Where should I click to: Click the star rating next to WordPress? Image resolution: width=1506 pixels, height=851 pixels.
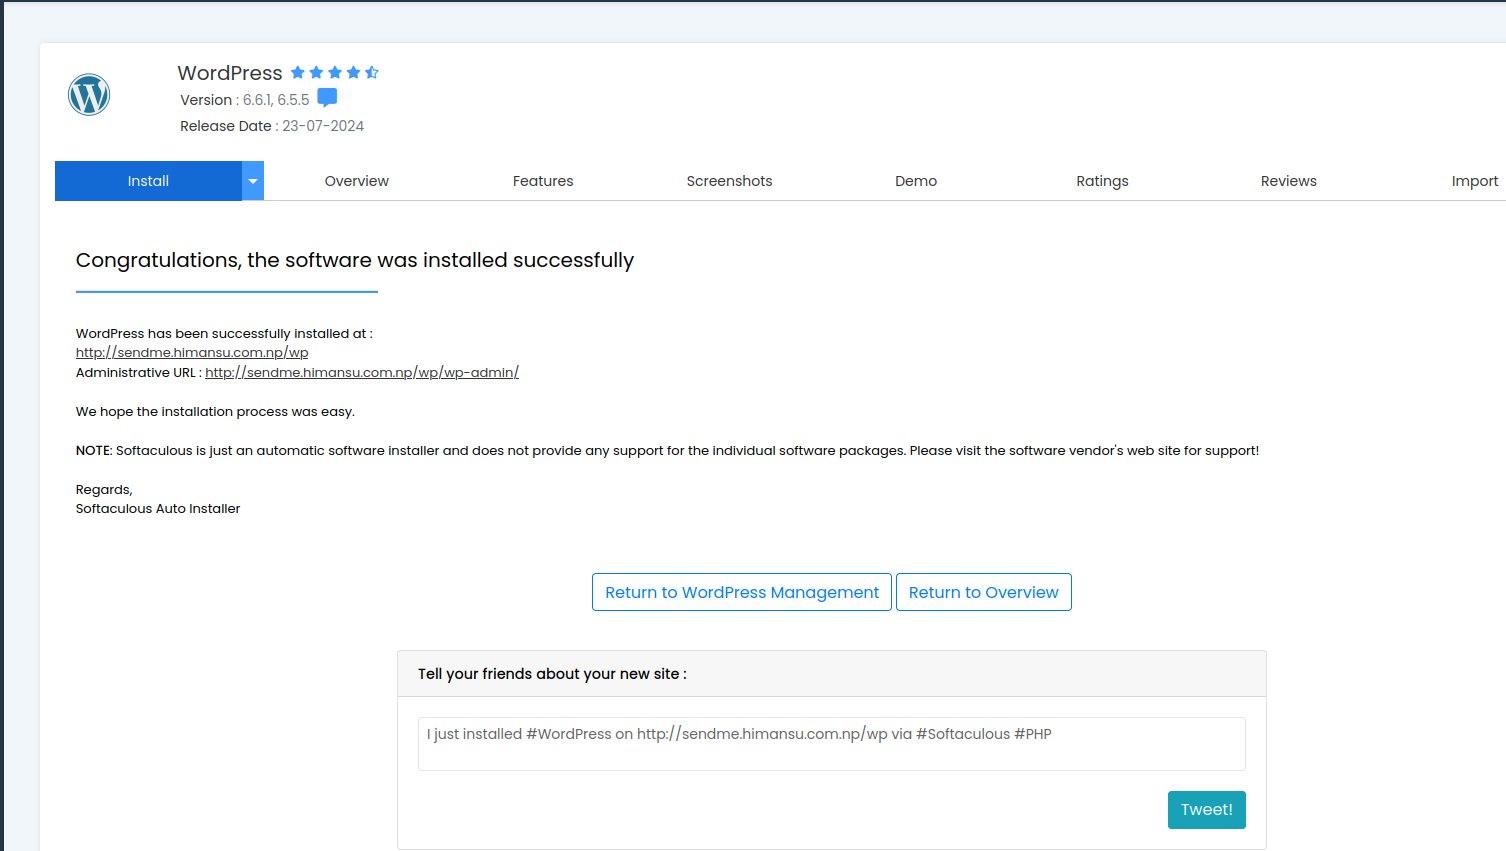[x=335, y=72]
